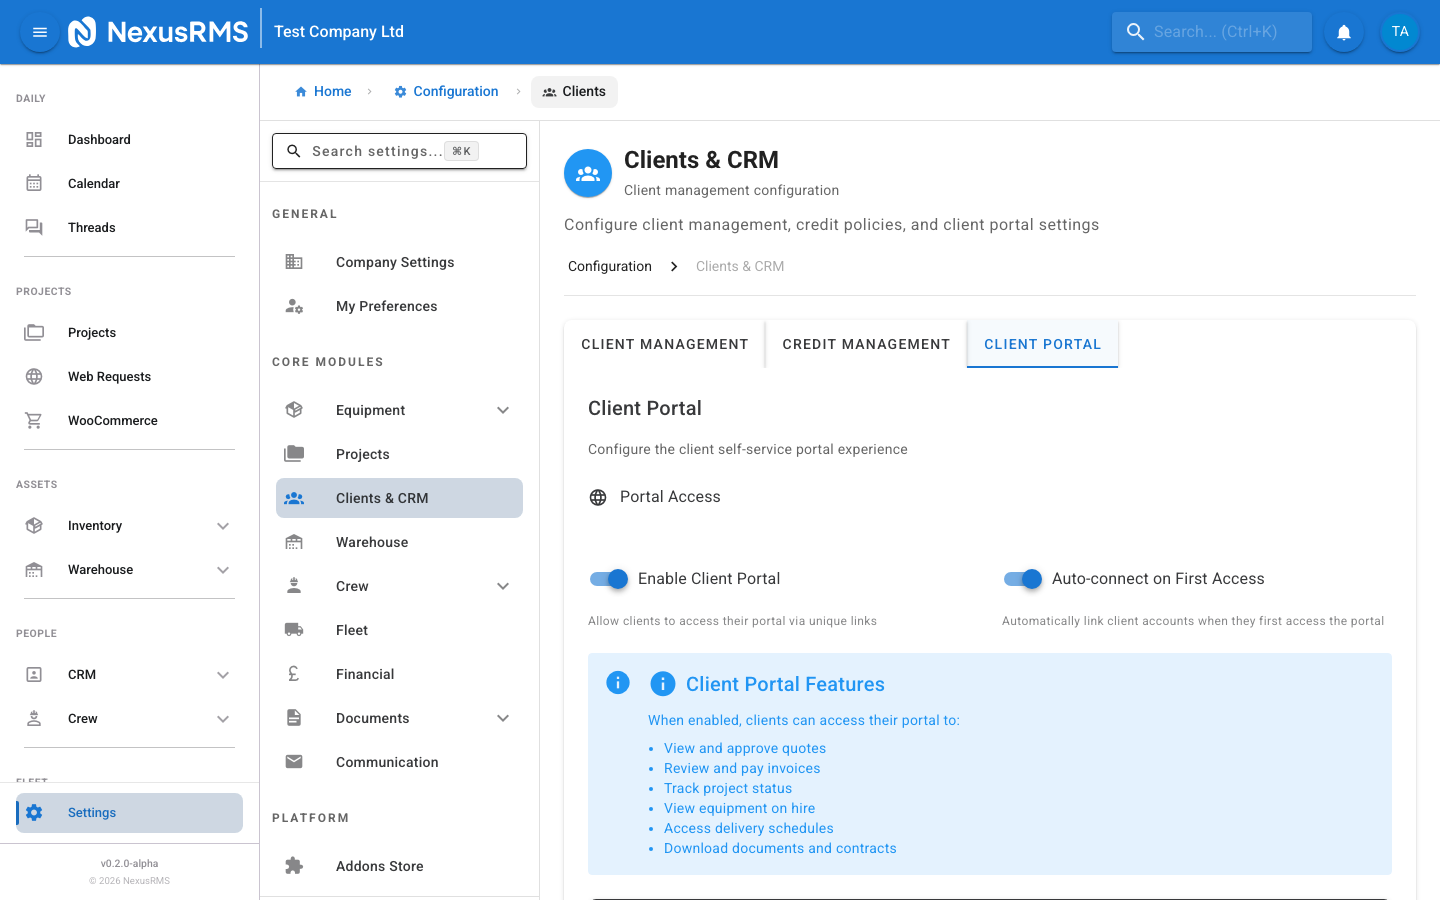Screen dimensions: 1440x900
Task: Switch to the Credit Management tab
Action: [x=866, y=344]
